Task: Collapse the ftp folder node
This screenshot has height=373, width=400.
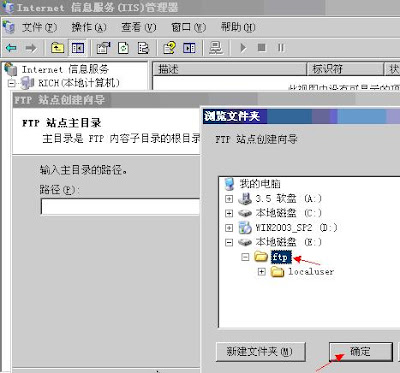Action: coord(245,257)
